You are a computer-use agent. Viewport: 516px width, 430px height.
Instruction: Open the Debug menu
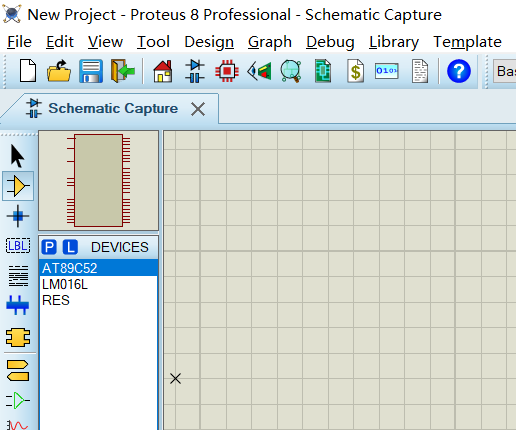pyautogui.click(x=330, y=42)
